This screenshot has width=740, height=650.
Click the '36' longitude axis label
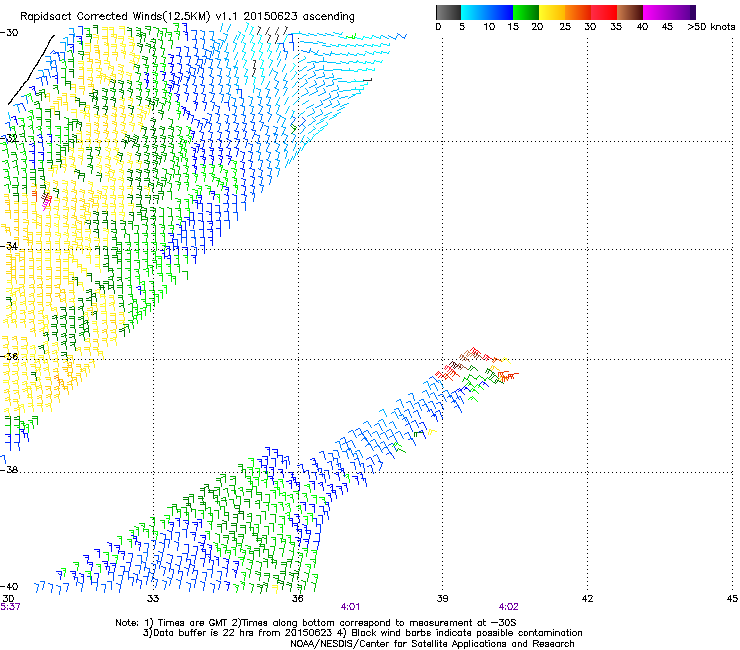[x=298, y=599]
